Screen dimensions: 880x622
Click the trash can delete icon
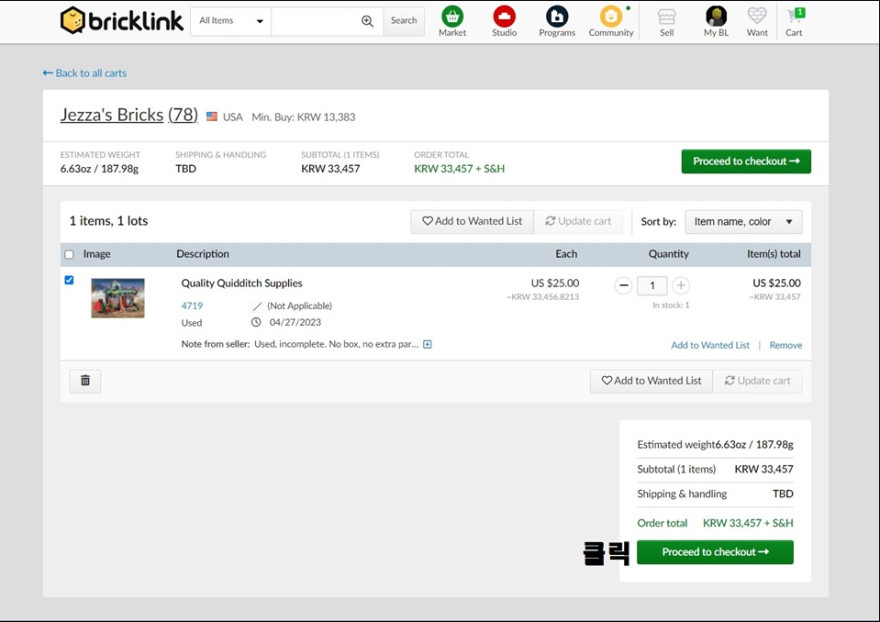[85, 381]
